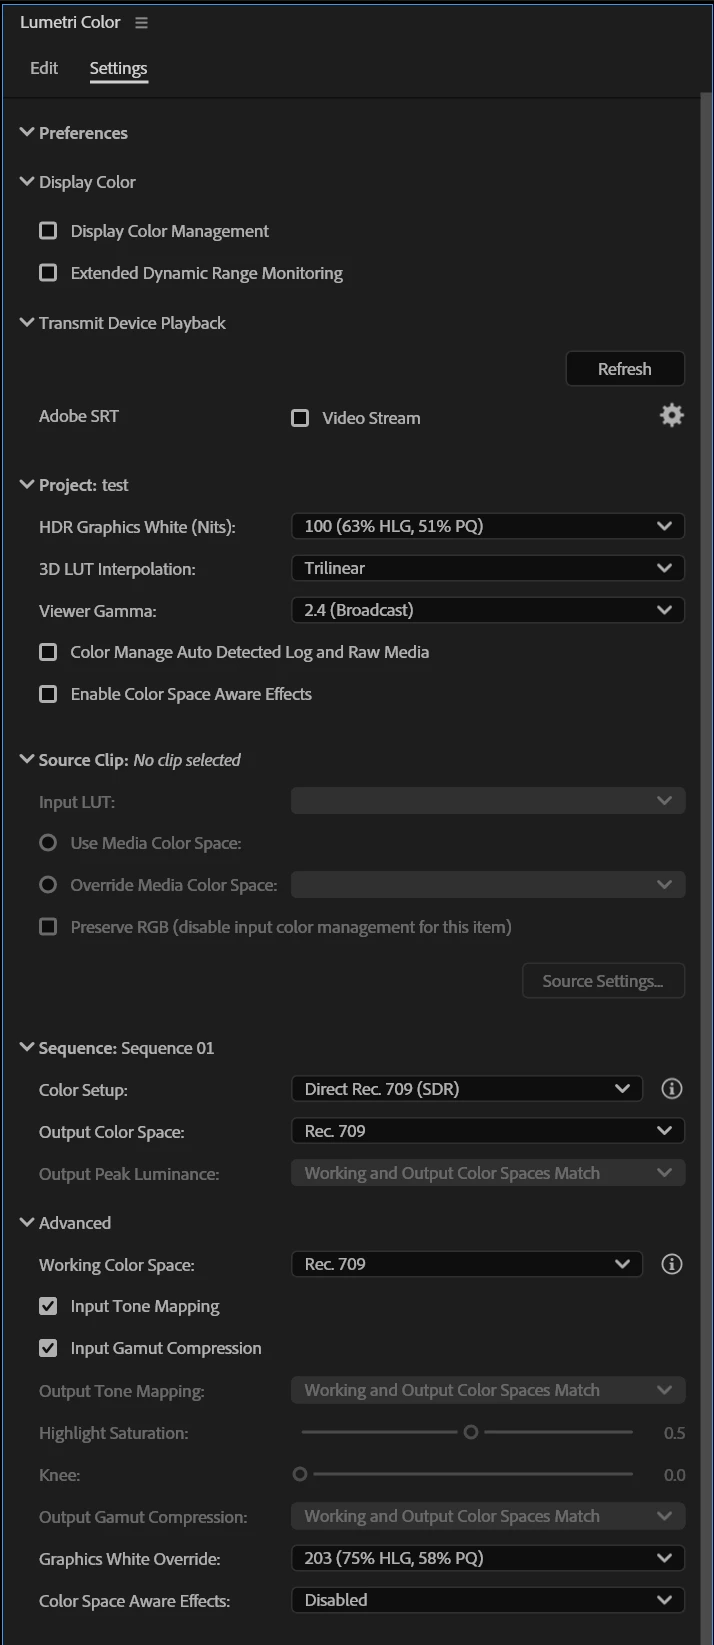The width and height of the screenshot is (714, 1645).
Task: Open the Viewer Gamma dropdown
Action: pyautogui.click(x=487, y=610)
